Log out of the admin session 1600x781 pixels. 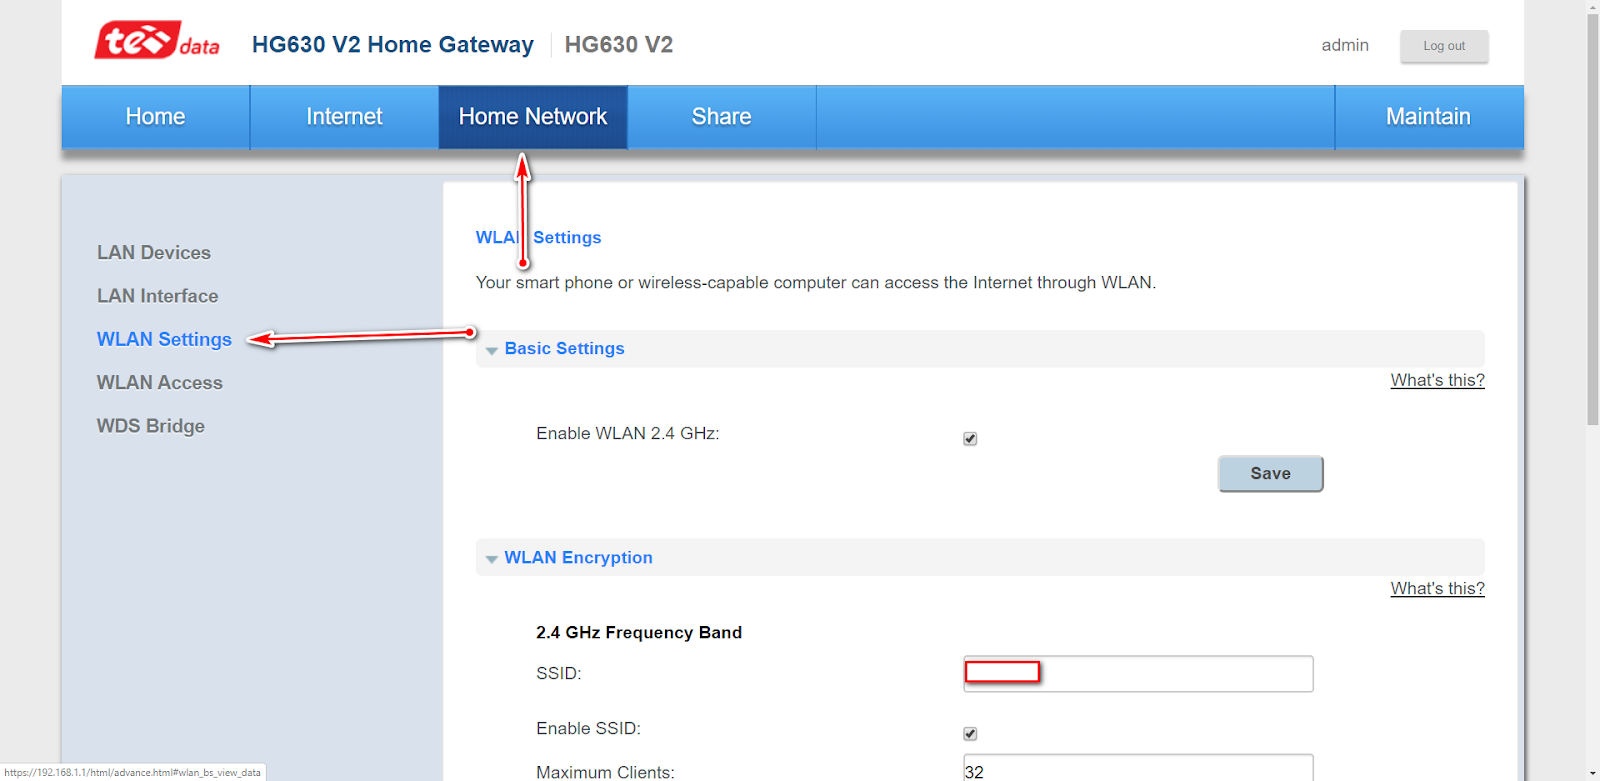tap(1443, 45)
